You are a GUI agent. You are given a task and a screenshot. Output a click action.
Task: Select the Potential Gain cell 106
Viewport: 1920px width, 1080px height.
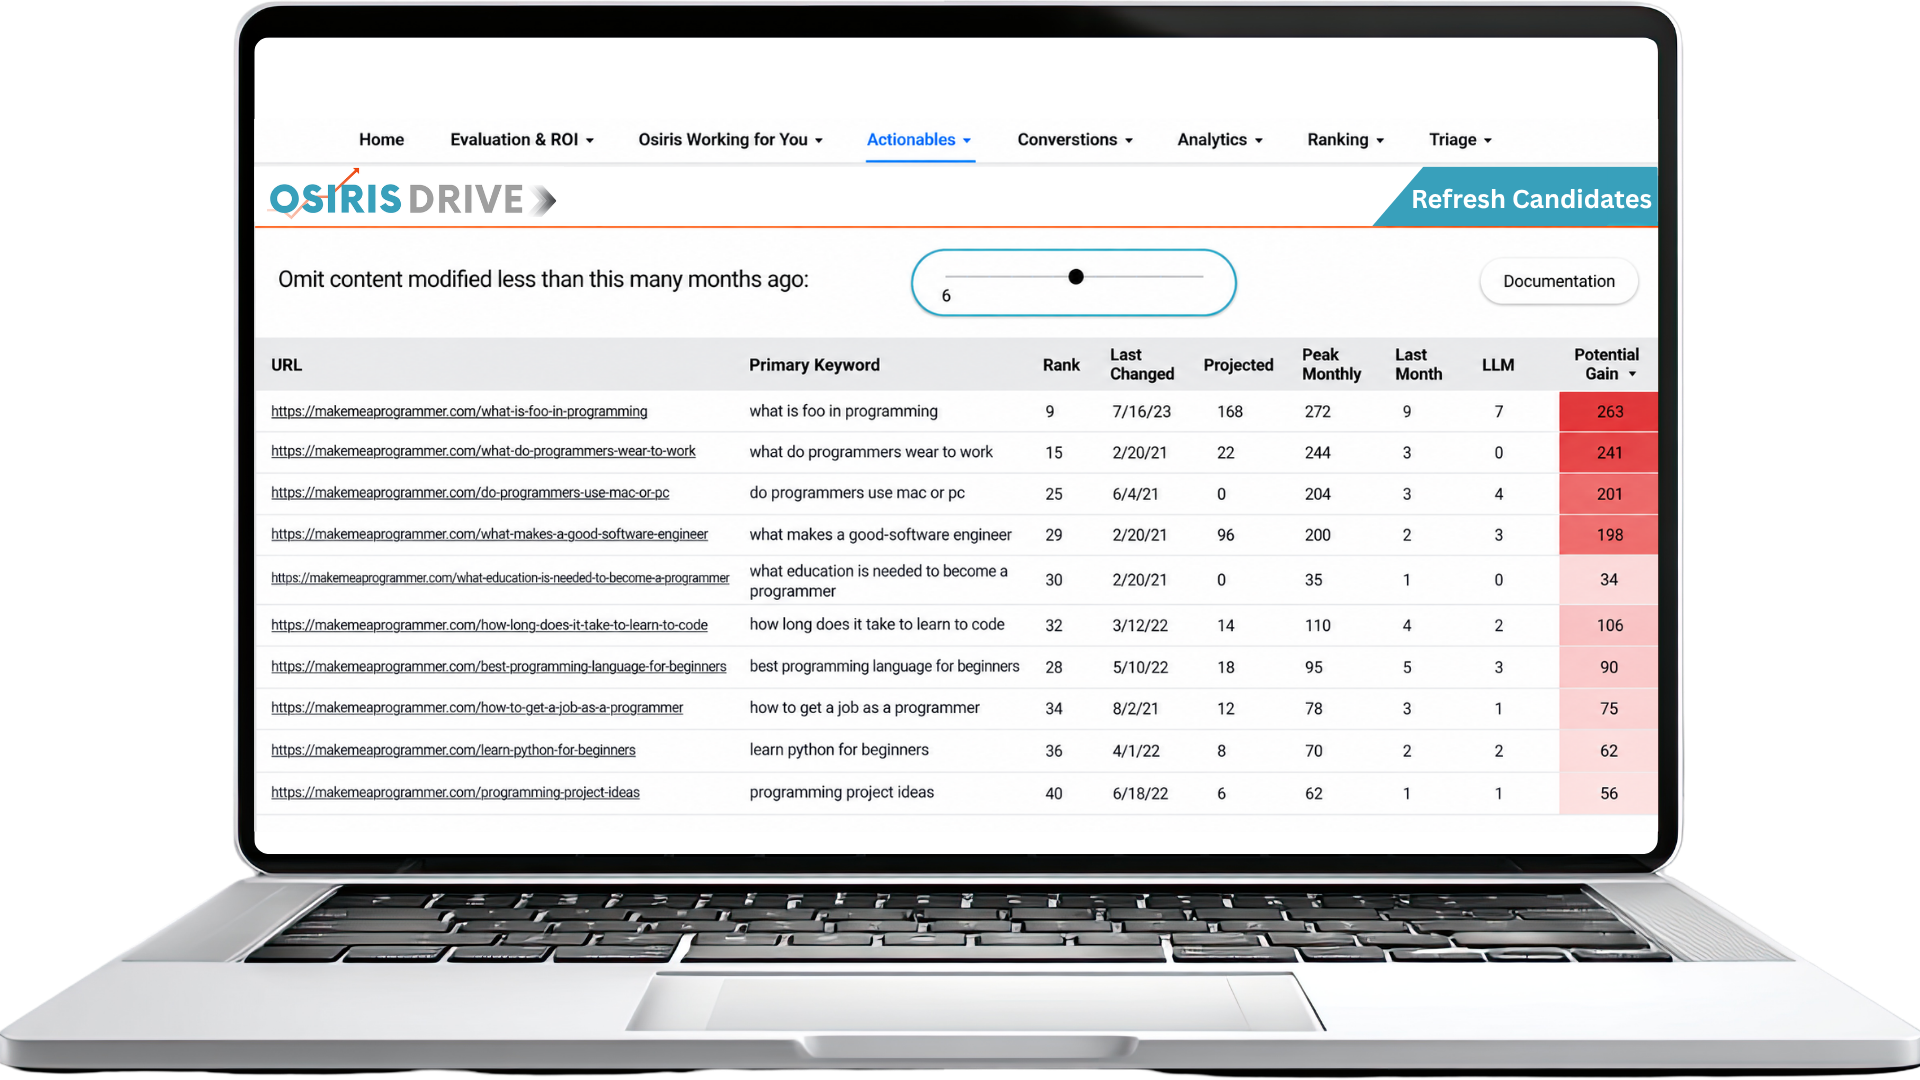tap(1608, 626)
